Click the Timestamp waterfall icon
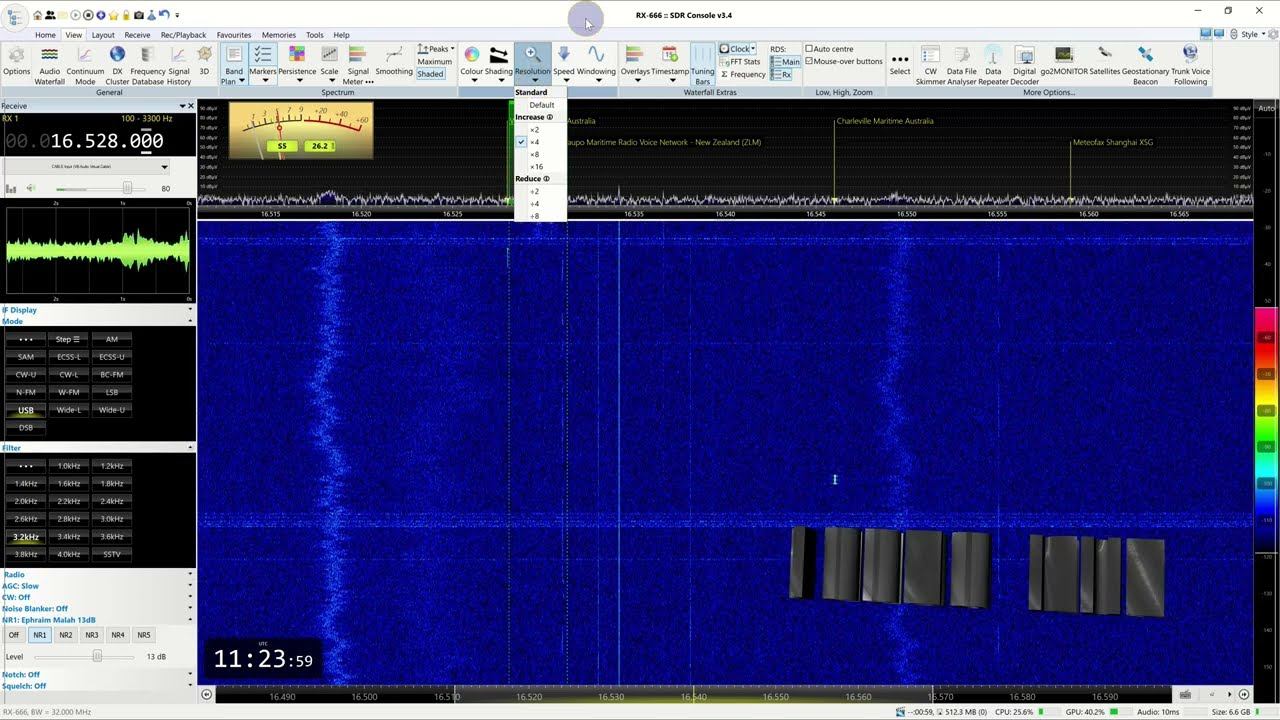The width and height of the screenshot is (1280, 720). pyautogui.click(x=670, y=56)
